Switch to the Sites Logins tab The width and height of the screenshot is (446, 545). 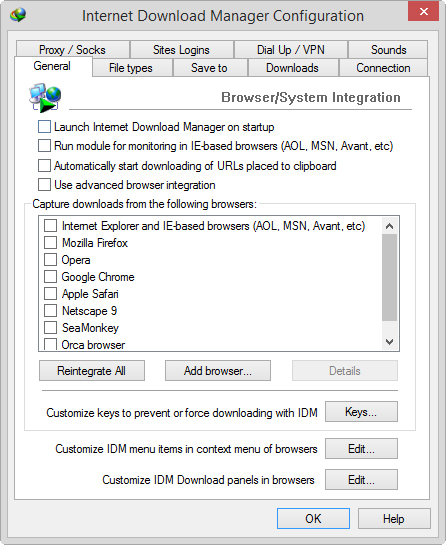[181, 50]
